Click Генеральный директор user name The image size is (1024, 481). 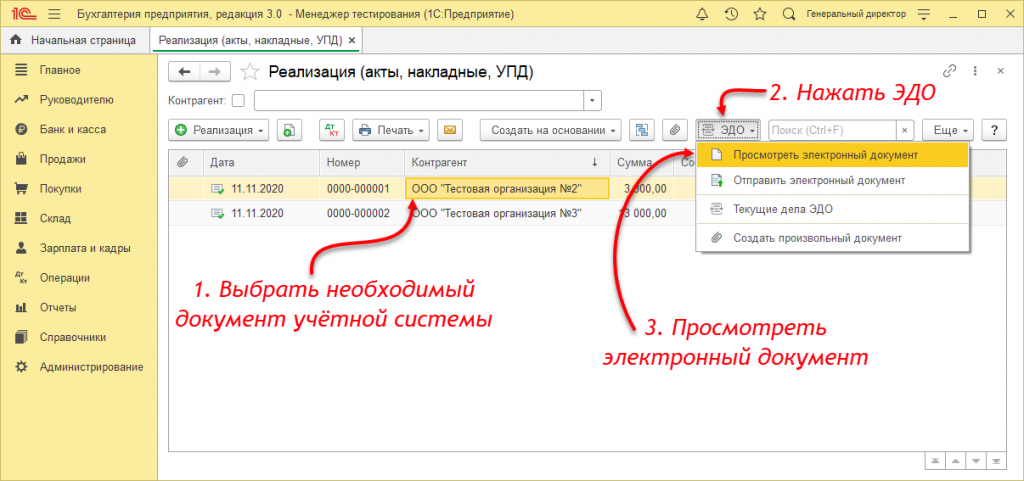point(856,14)
